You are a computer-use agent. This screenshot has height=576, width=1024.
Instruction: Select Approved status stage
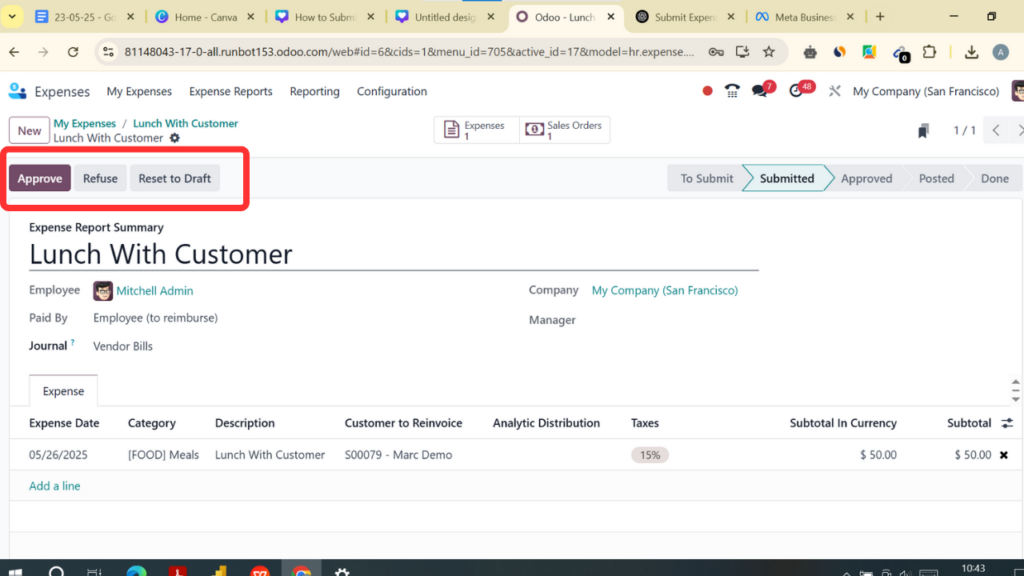point(866,178)
